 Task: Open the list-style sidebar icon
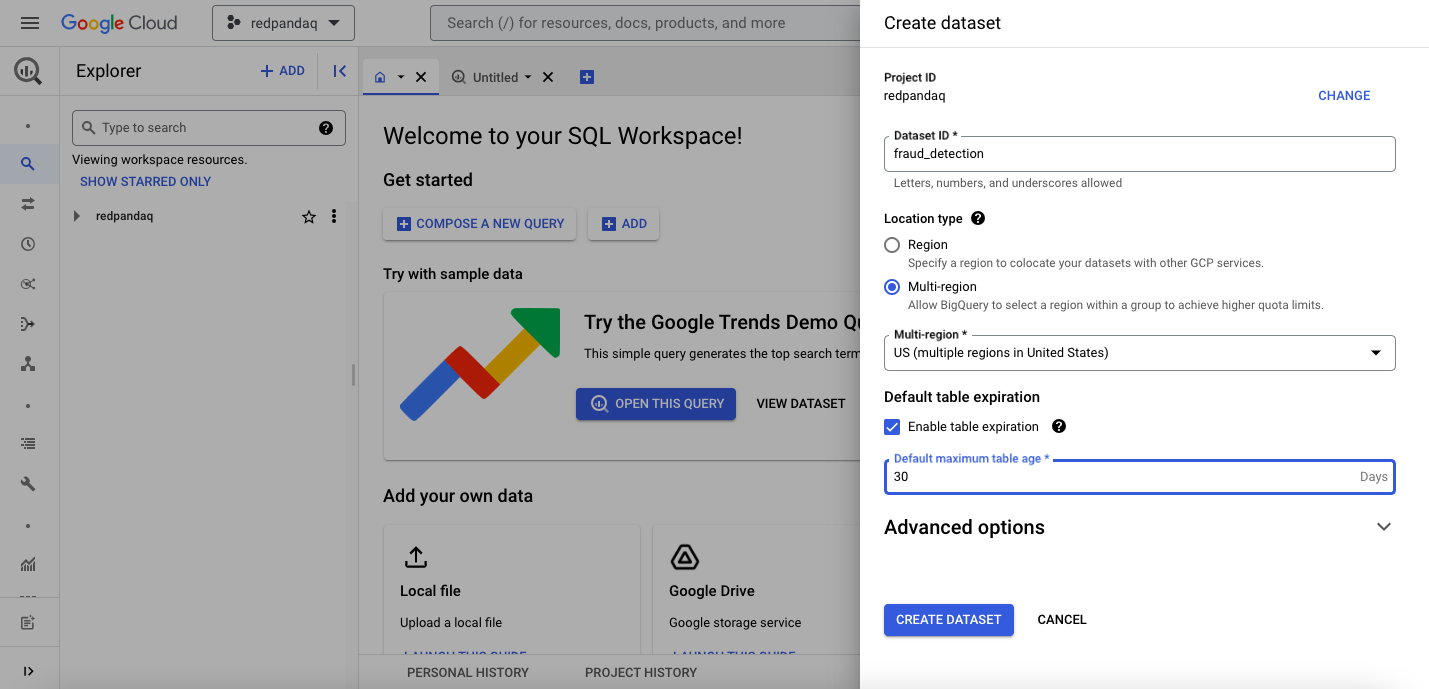click(28, 443)
